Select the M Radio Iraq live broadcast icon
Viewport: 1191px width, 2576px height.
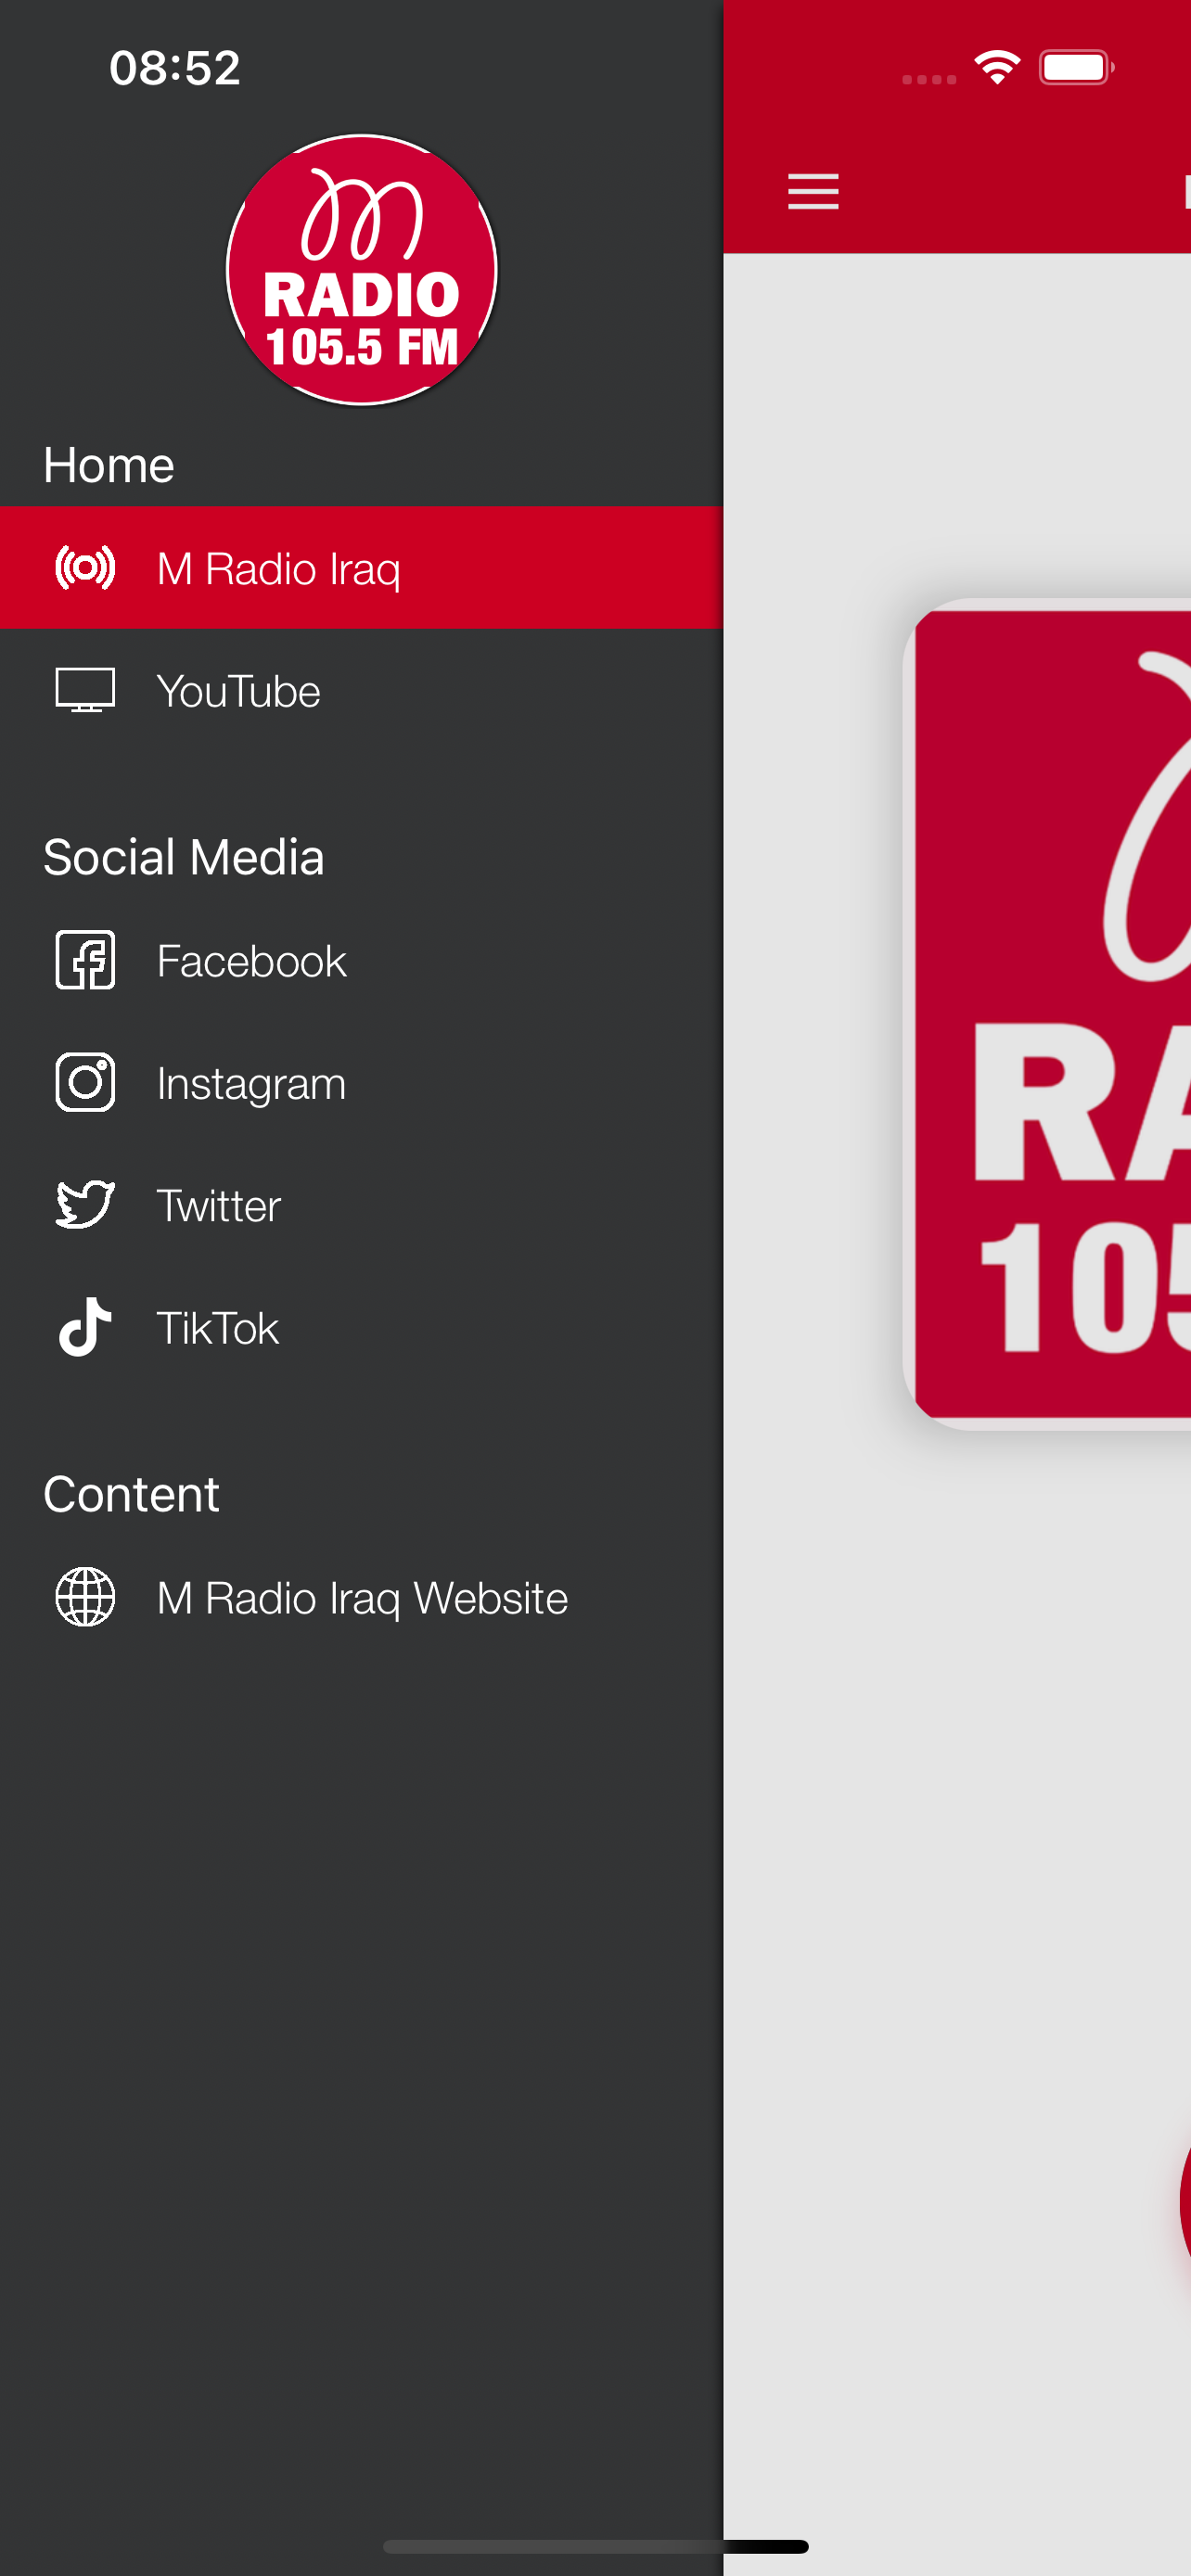pyautogui.click(x=85, y=568)
